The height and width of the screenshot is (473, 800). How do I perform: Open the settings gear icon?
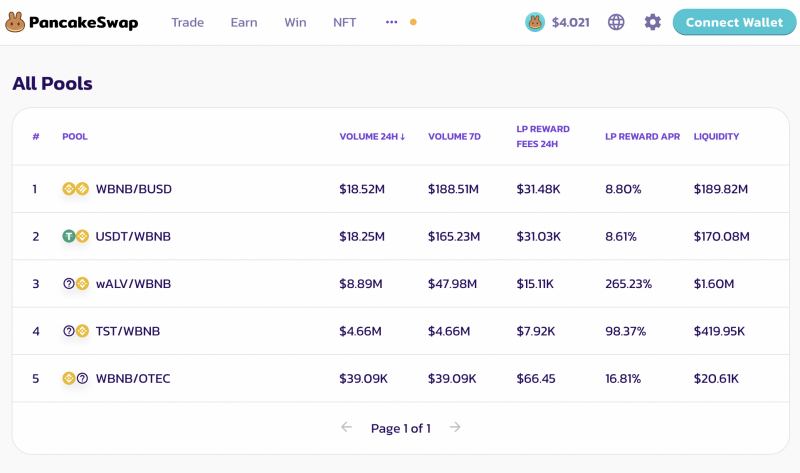pyautogui.click(x=653, y=22)
